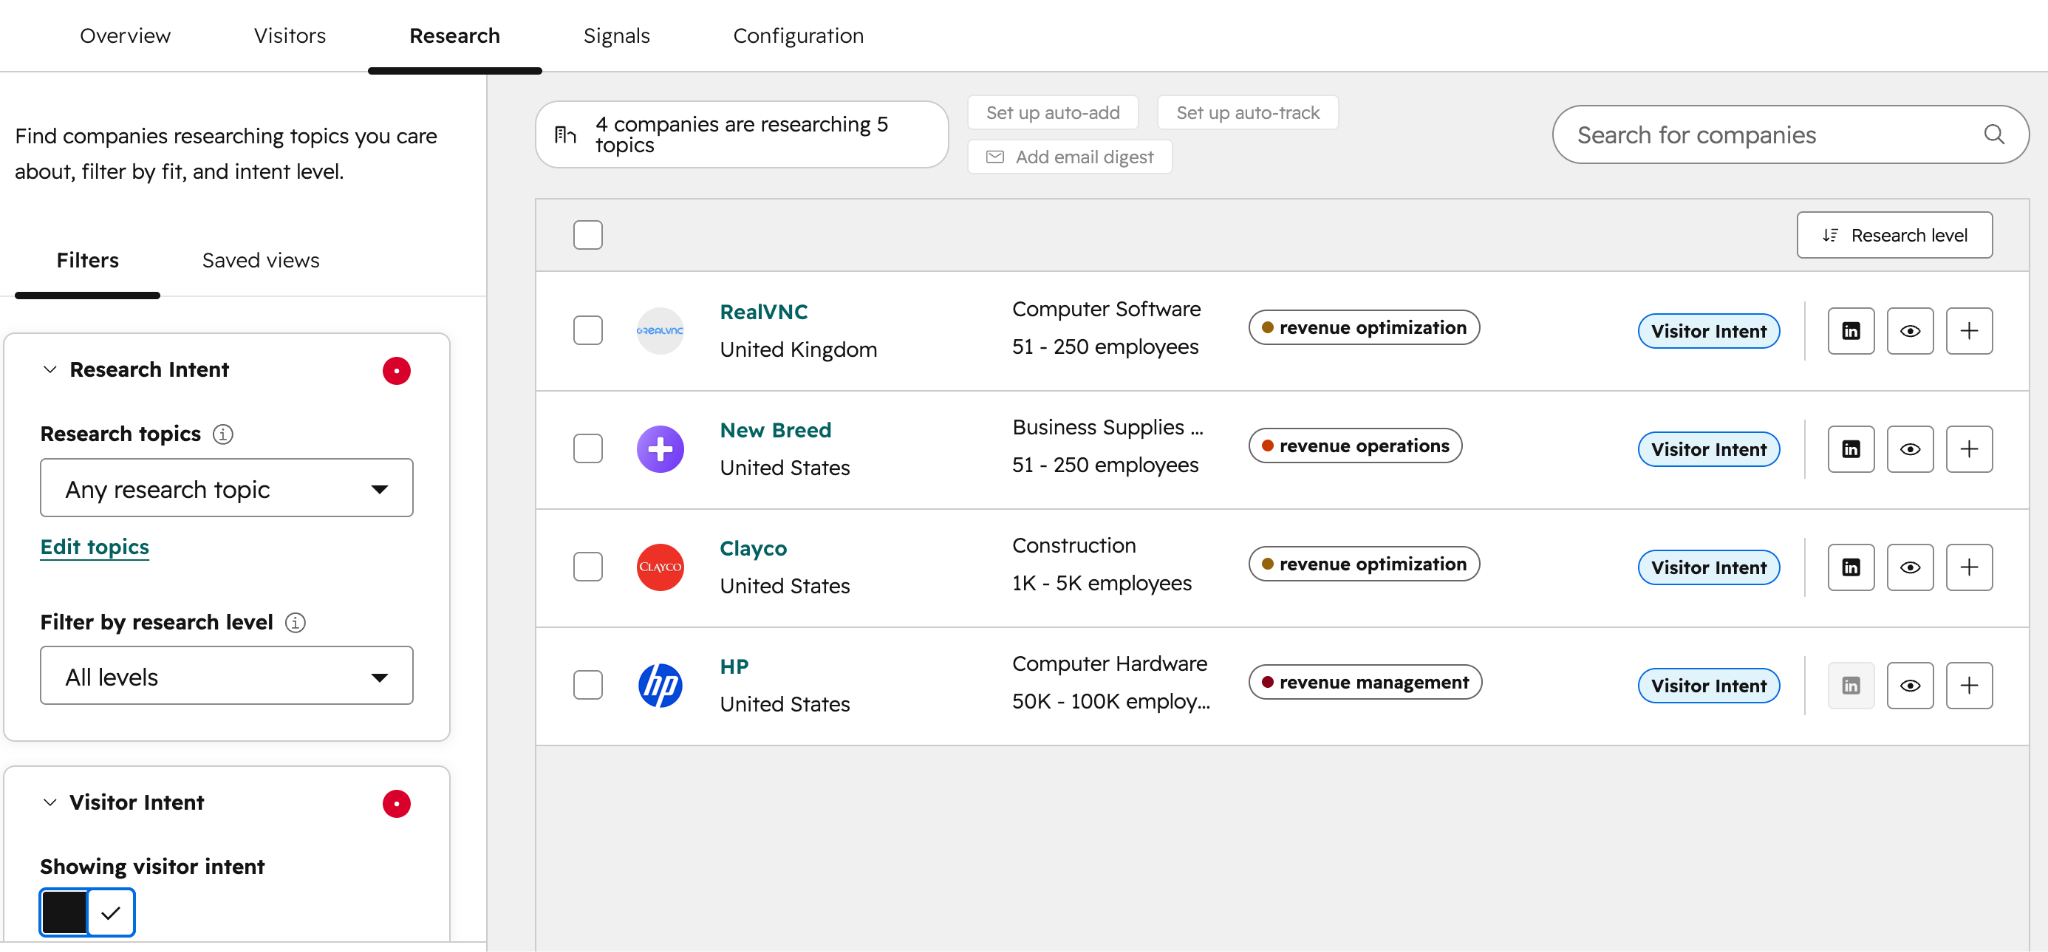The height and width of the screenshot is (952, 2048).
Task: Toggle eye icon to track RealVNC
Action: click(x=1910, y=331)
